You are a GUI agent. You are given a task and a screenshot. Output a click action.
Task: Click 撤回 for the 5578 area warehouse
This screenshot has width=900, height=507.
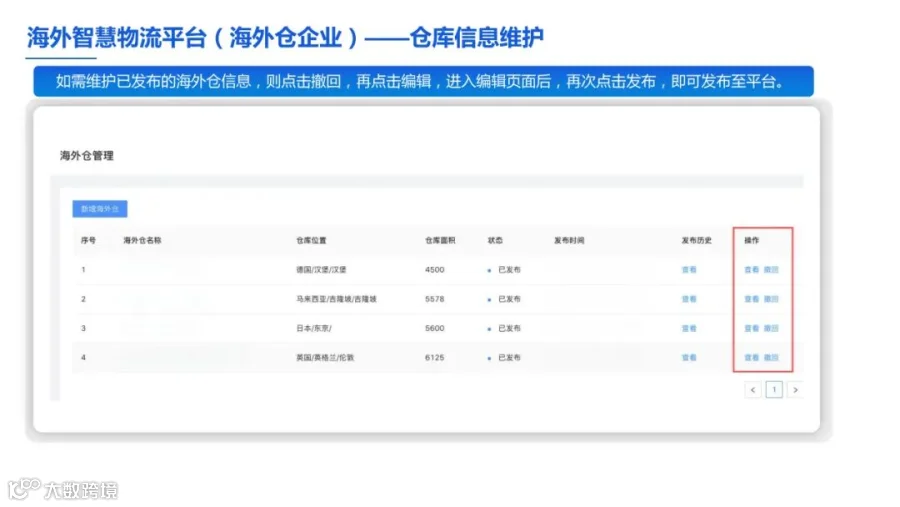pyautogui.click(x=771, y=299)
